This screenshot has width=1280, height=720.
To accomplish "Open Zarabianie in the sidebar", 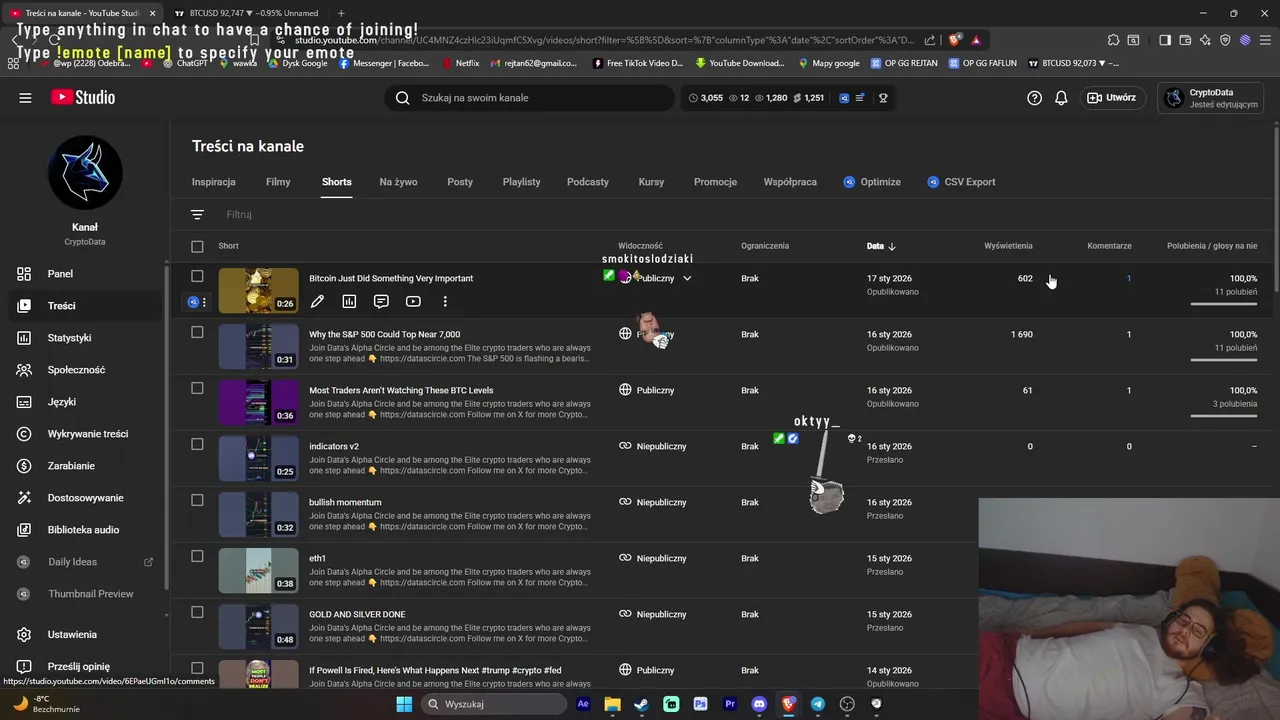I will [x=84, y=466].
